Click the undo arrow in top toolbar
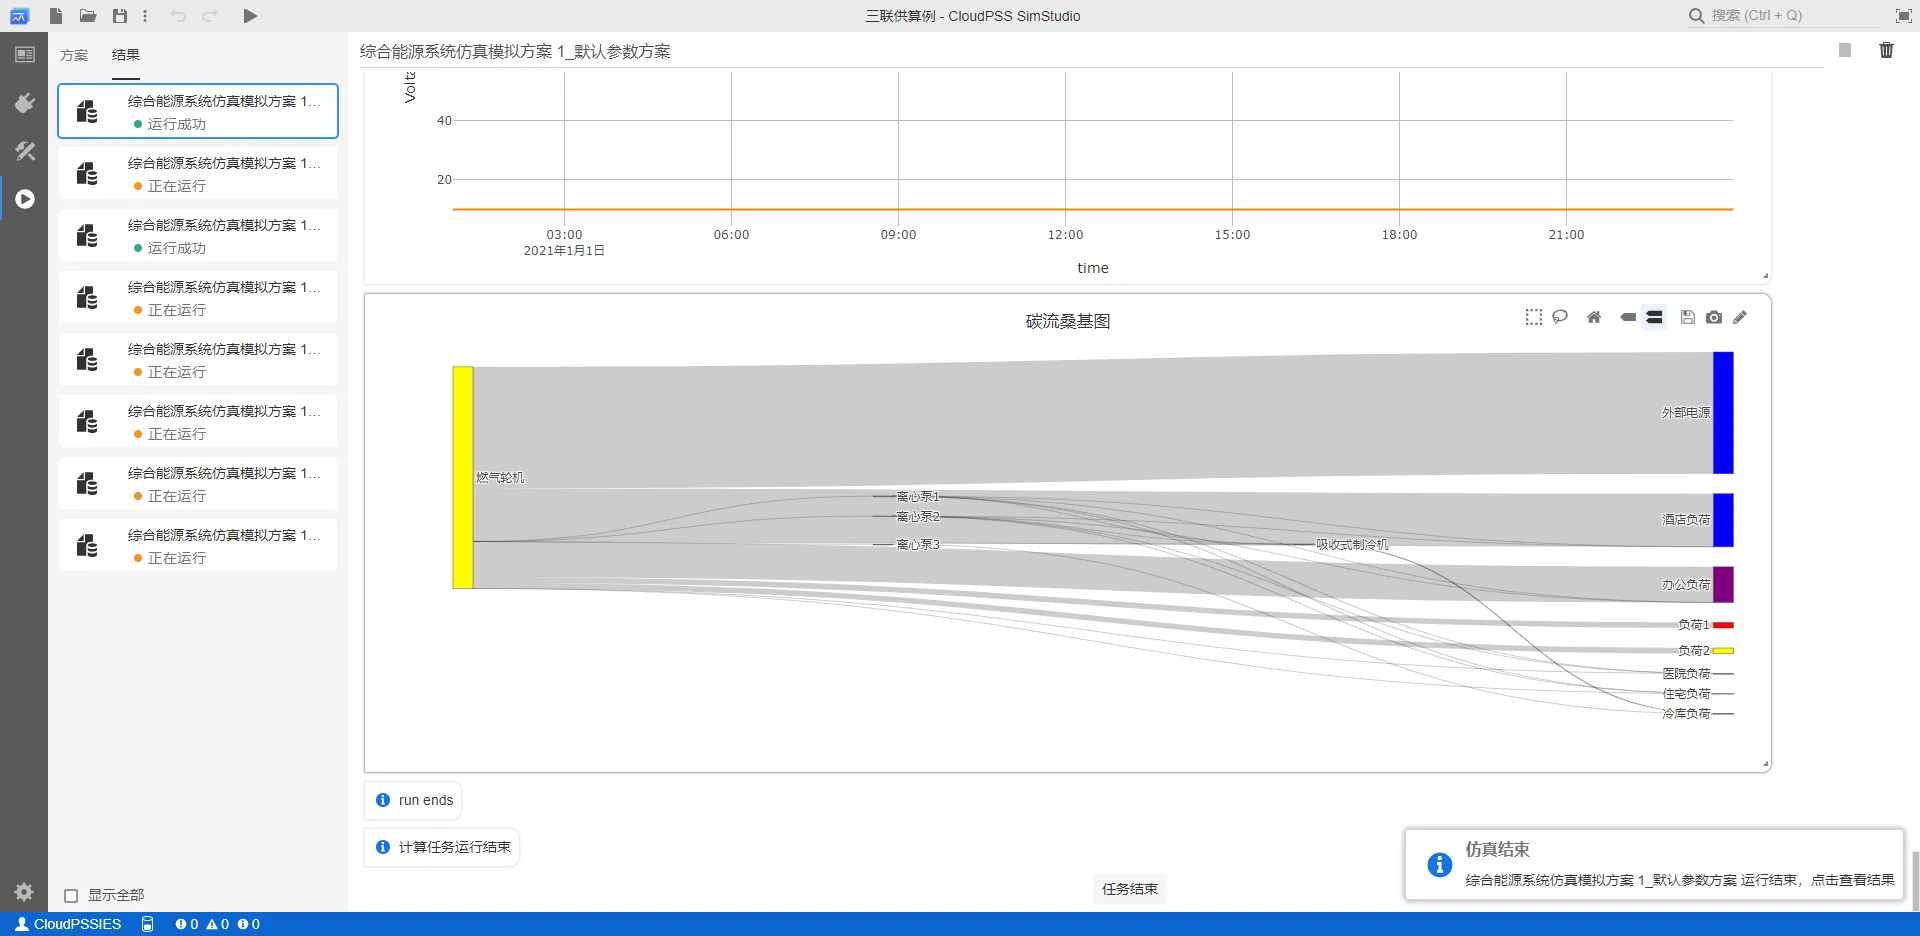The height and width of the screenshot is (936, 1920). pyautogui.click(x=178, y=16)
